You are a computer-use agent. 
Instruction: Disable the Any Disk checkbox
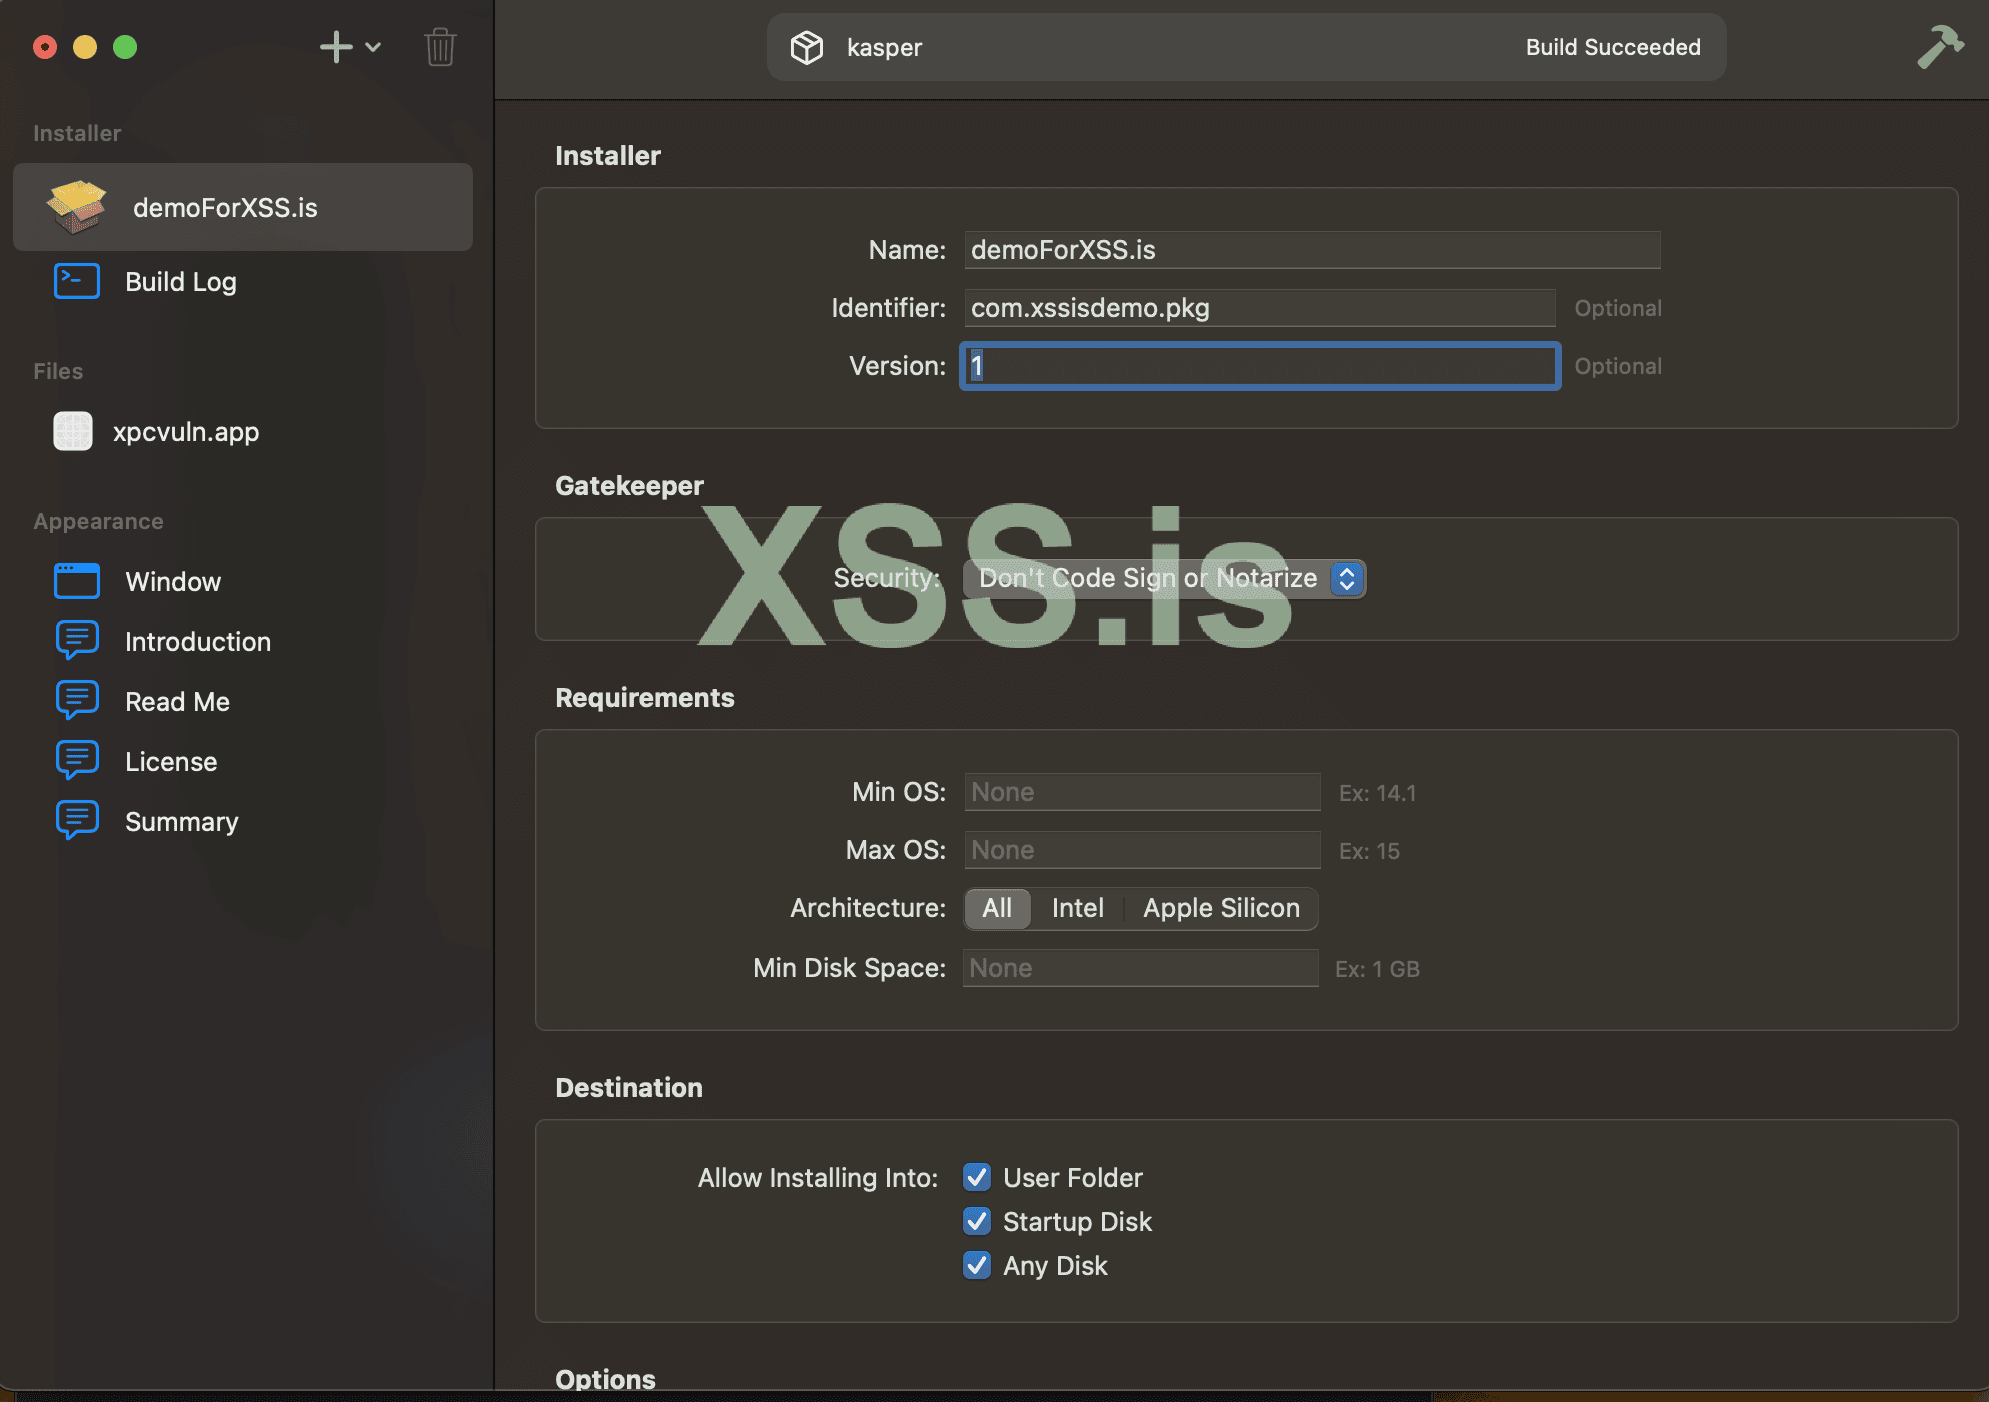coord(977,1265)
